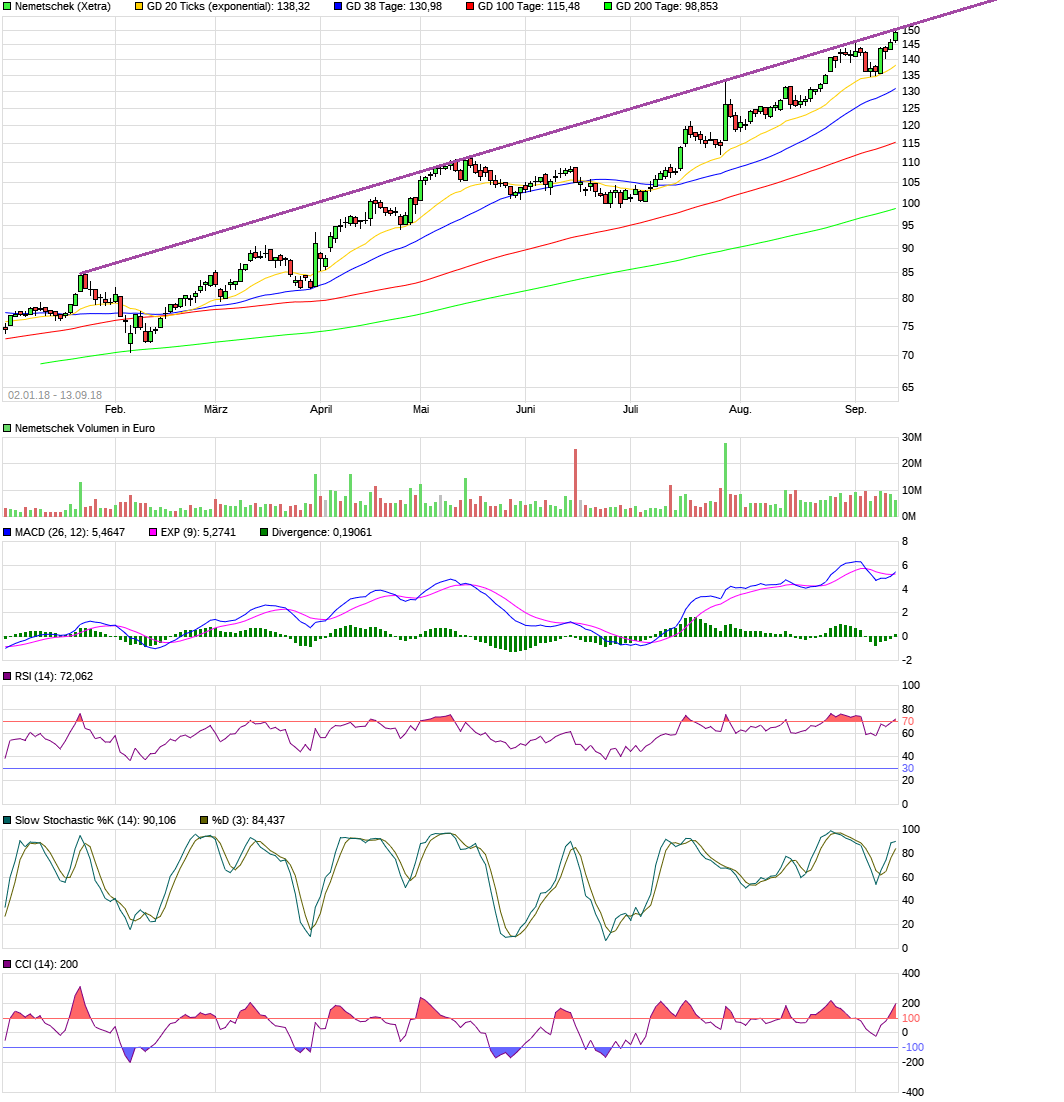Click the blue 30 RSI threshold label

coord(908,768)
